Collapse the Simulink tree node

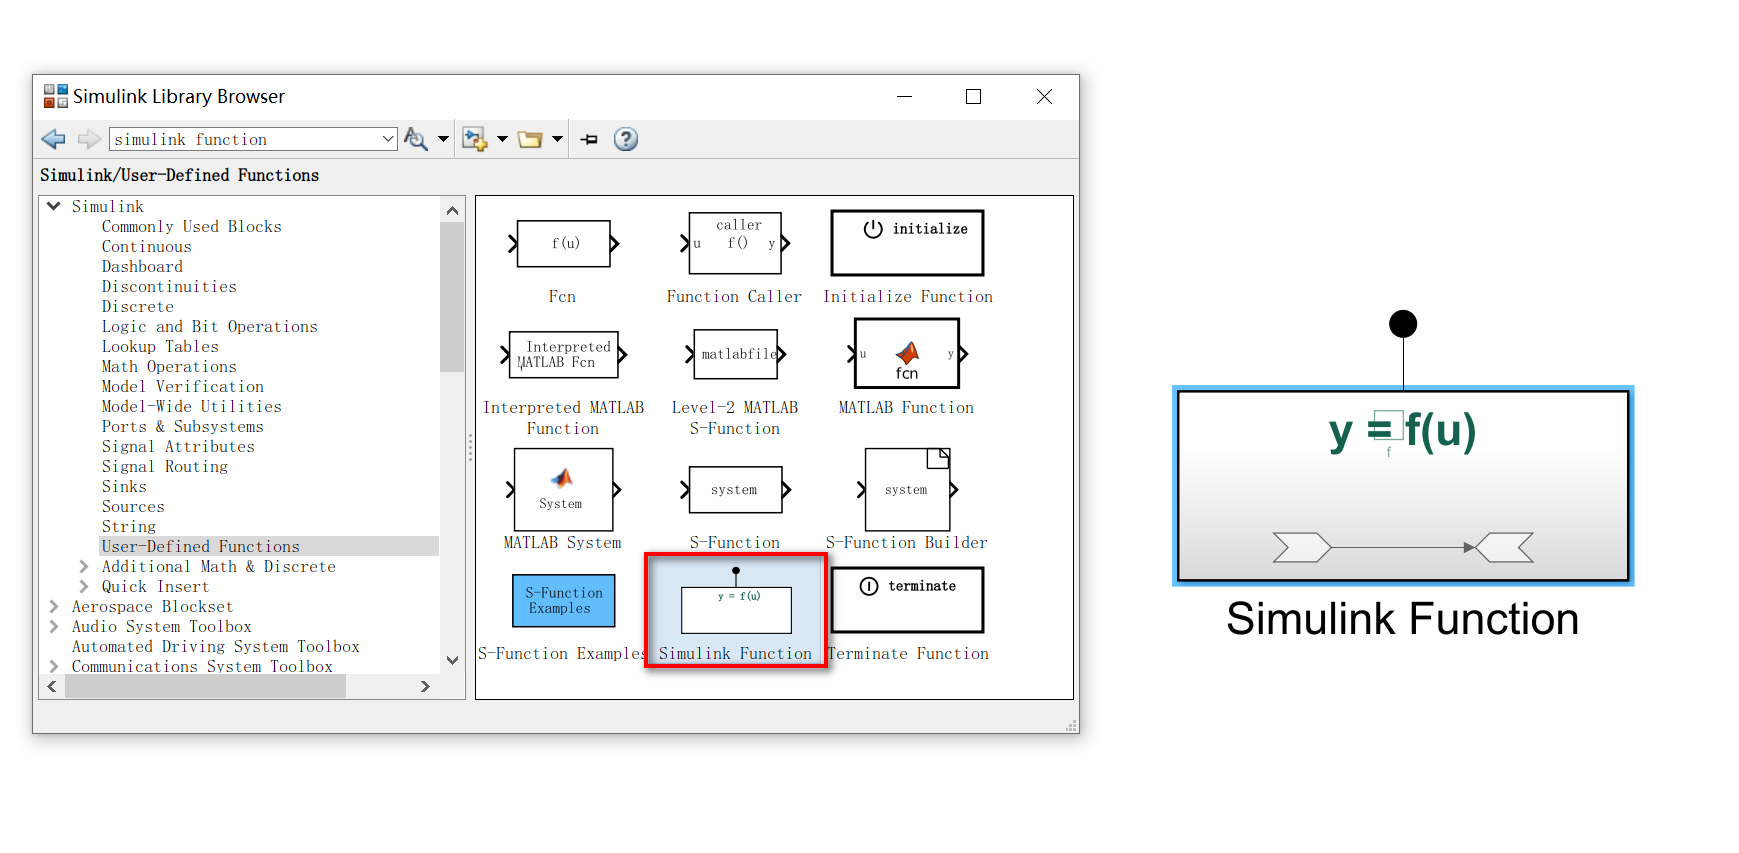pyautogui.click(x=54, y=206)
